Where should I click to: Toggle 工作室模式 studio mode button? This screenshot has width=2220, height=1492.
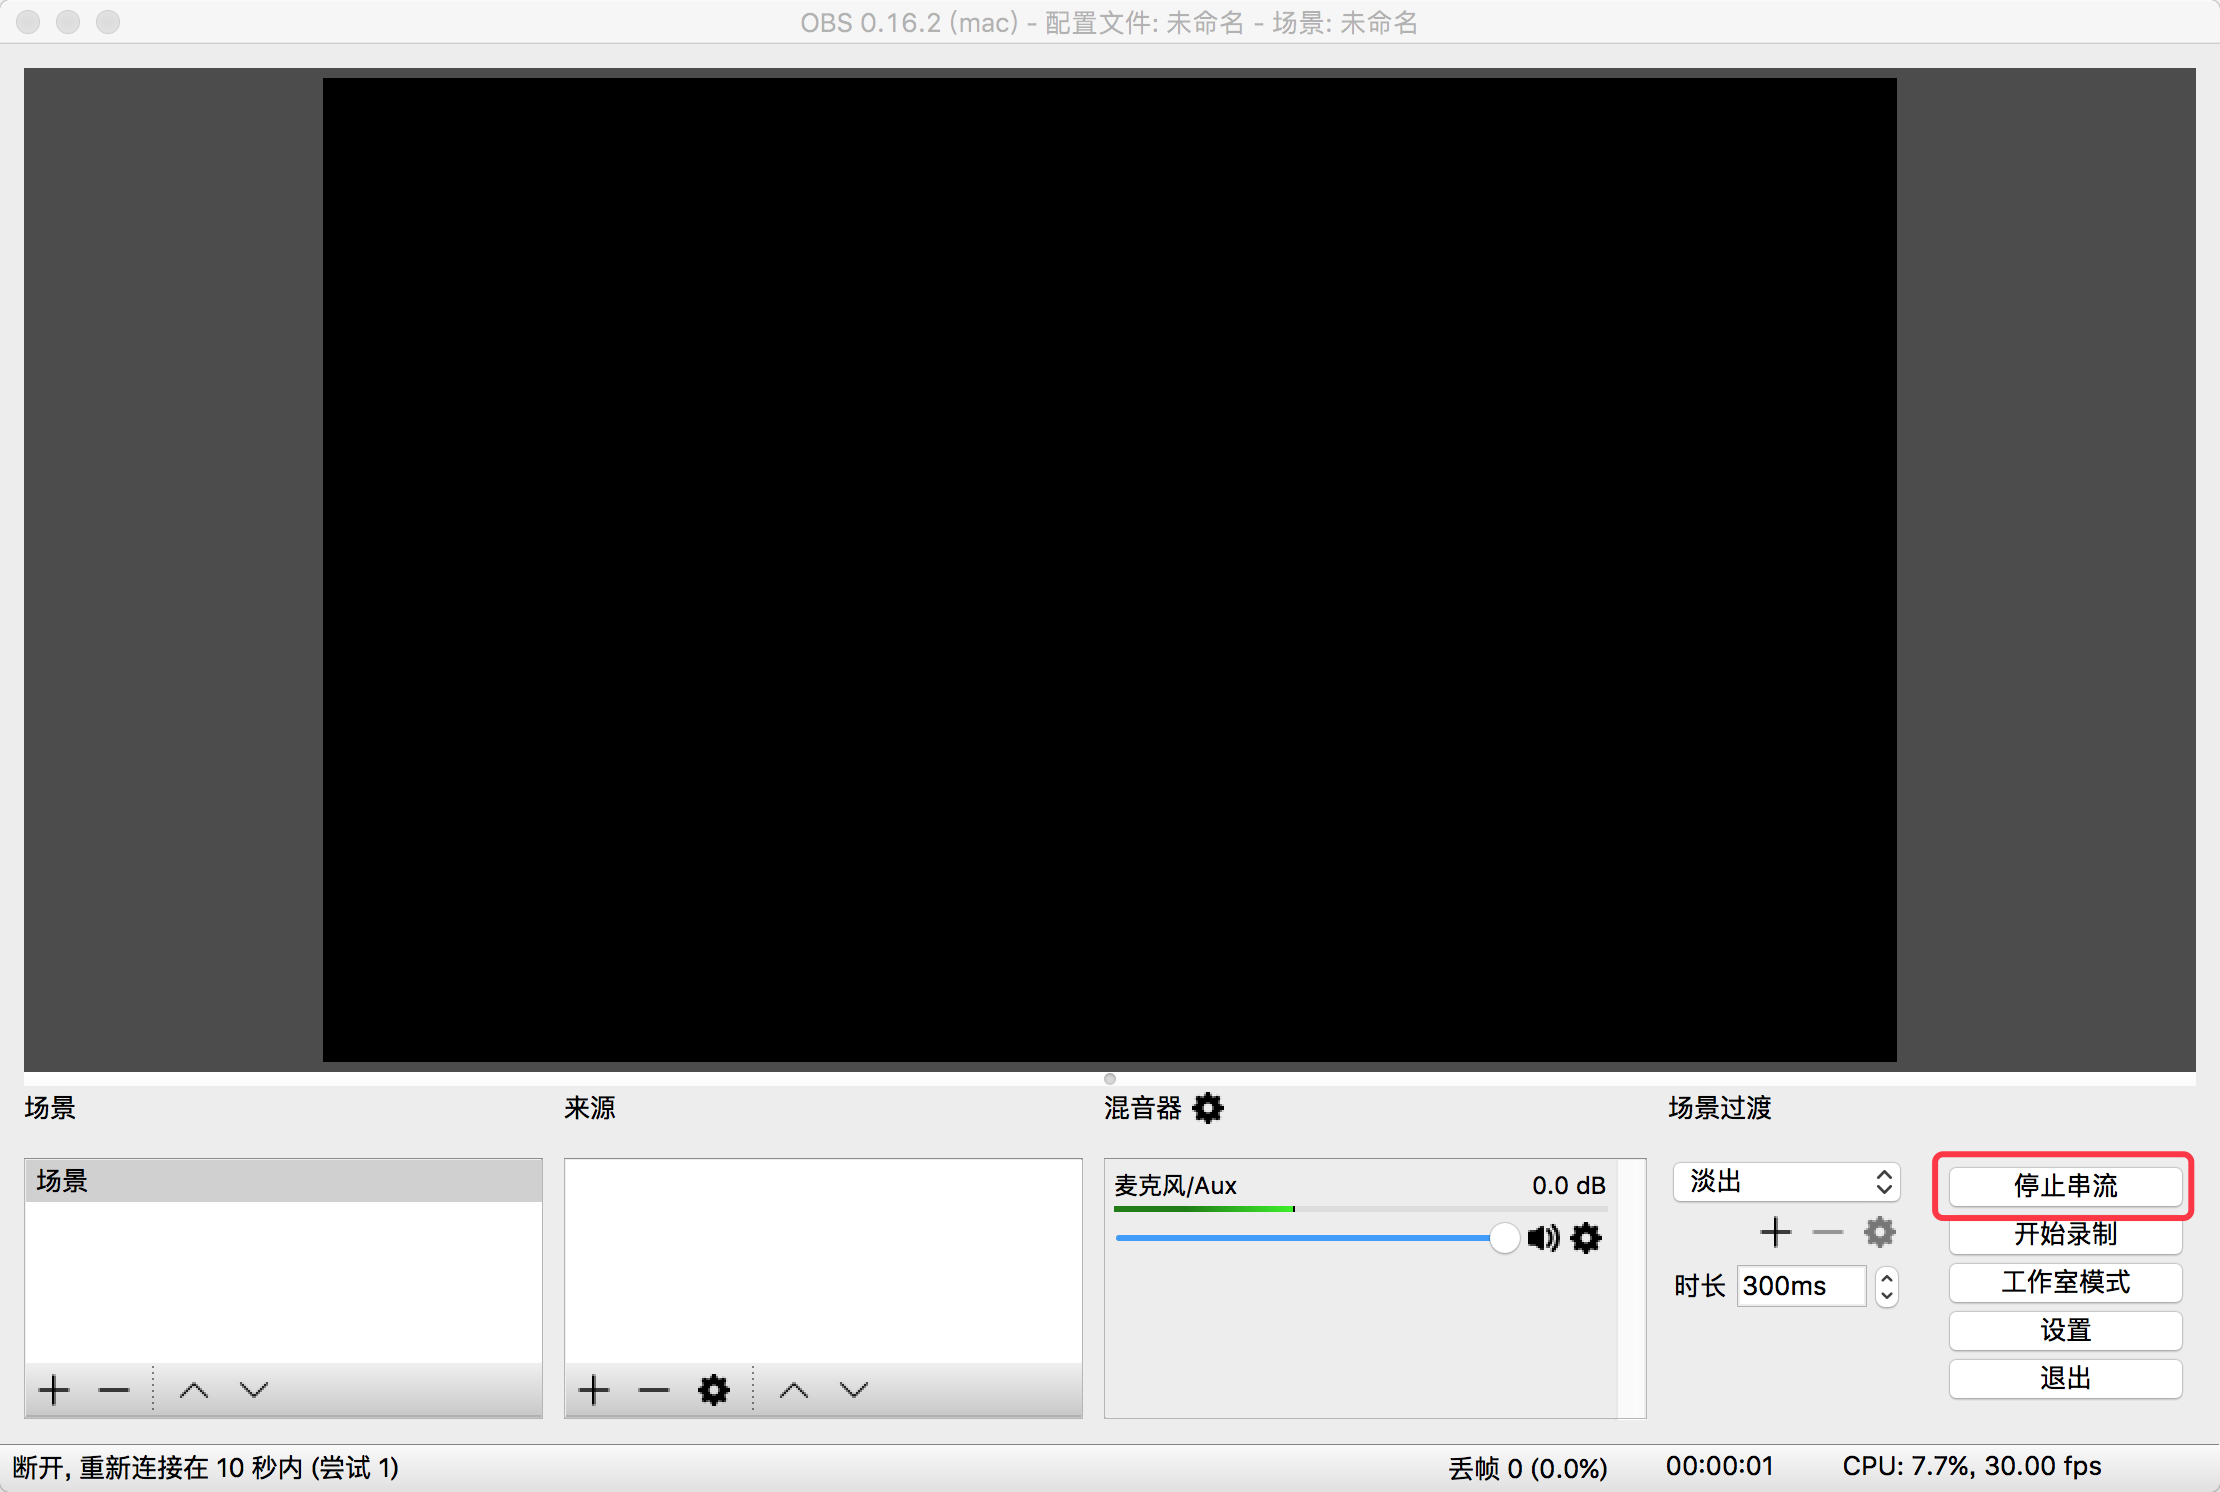click(2065, 1282)
